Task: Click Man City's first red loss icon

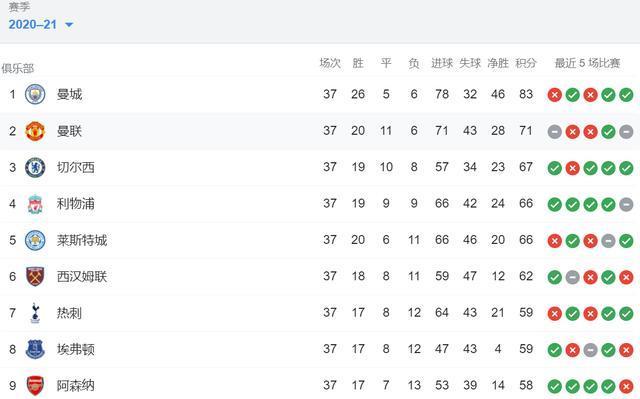Action: click(x=555, y=95)
